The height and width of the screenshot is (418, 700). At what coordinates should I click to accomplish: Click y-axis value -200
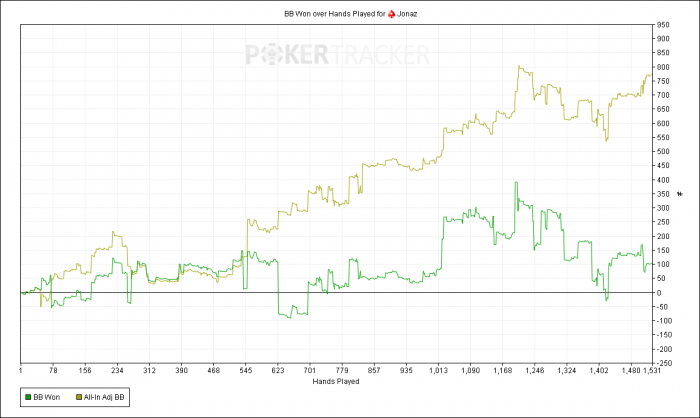click(x=664, y=349)
